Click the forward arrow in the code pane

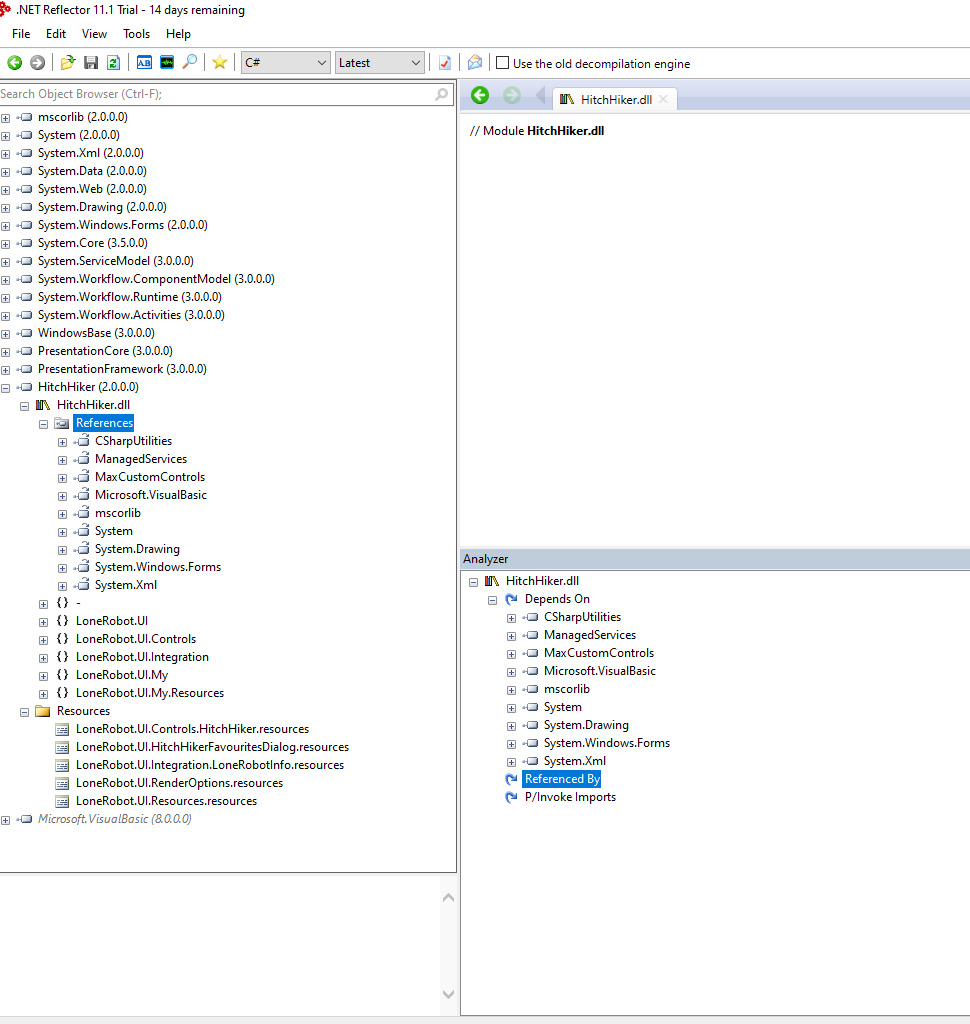tap(512, 96)
